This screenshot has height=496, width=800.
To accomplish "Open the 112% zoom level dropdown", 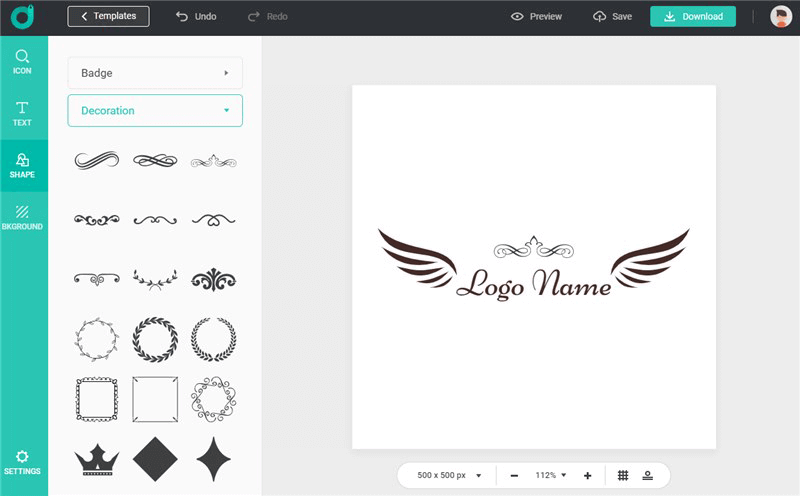I will pyautogui.click(x=550, y=475).
